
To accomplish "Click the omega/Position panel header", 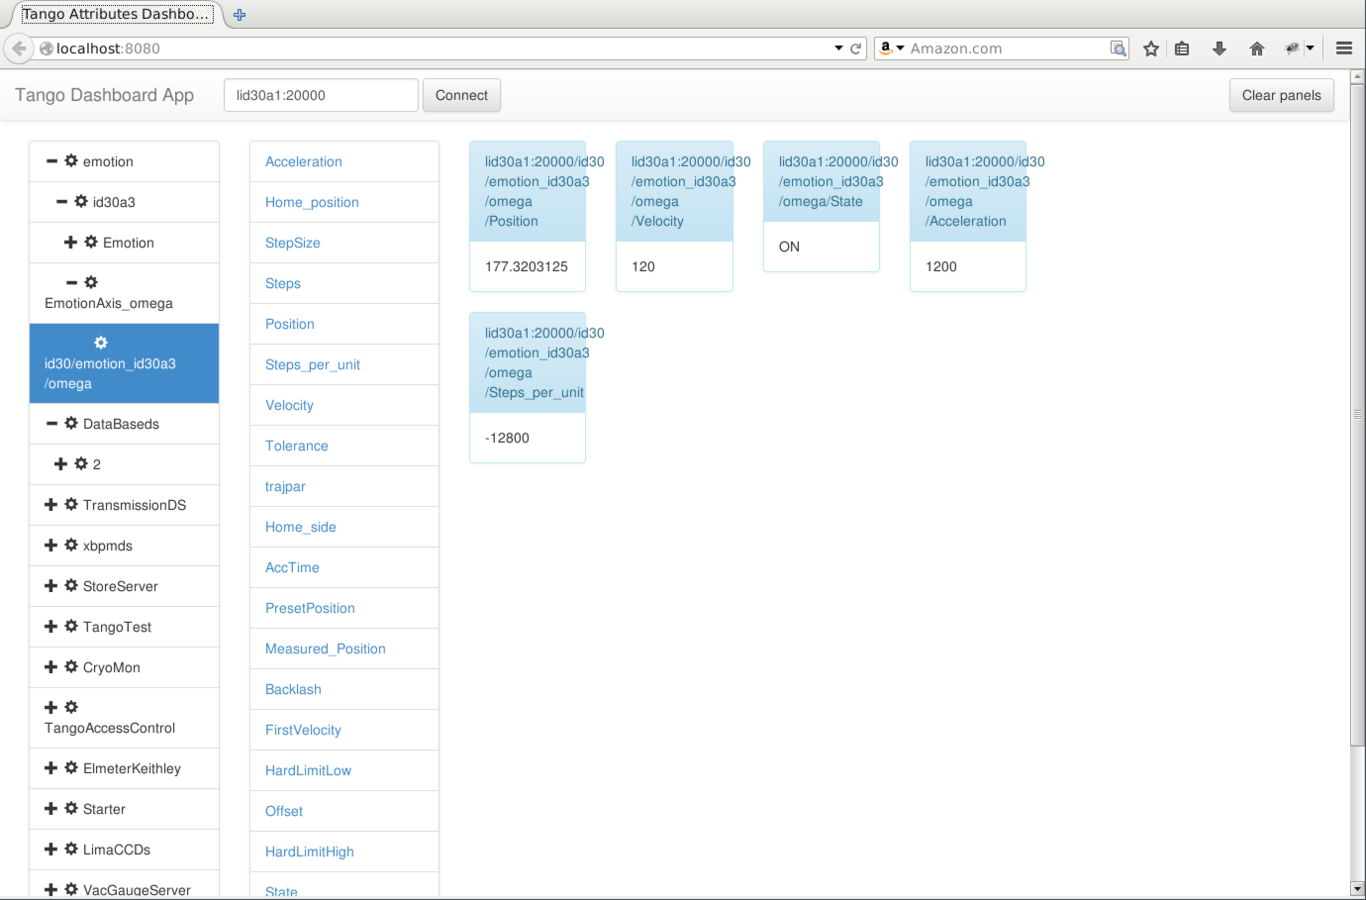I will (x=527, y=191).
